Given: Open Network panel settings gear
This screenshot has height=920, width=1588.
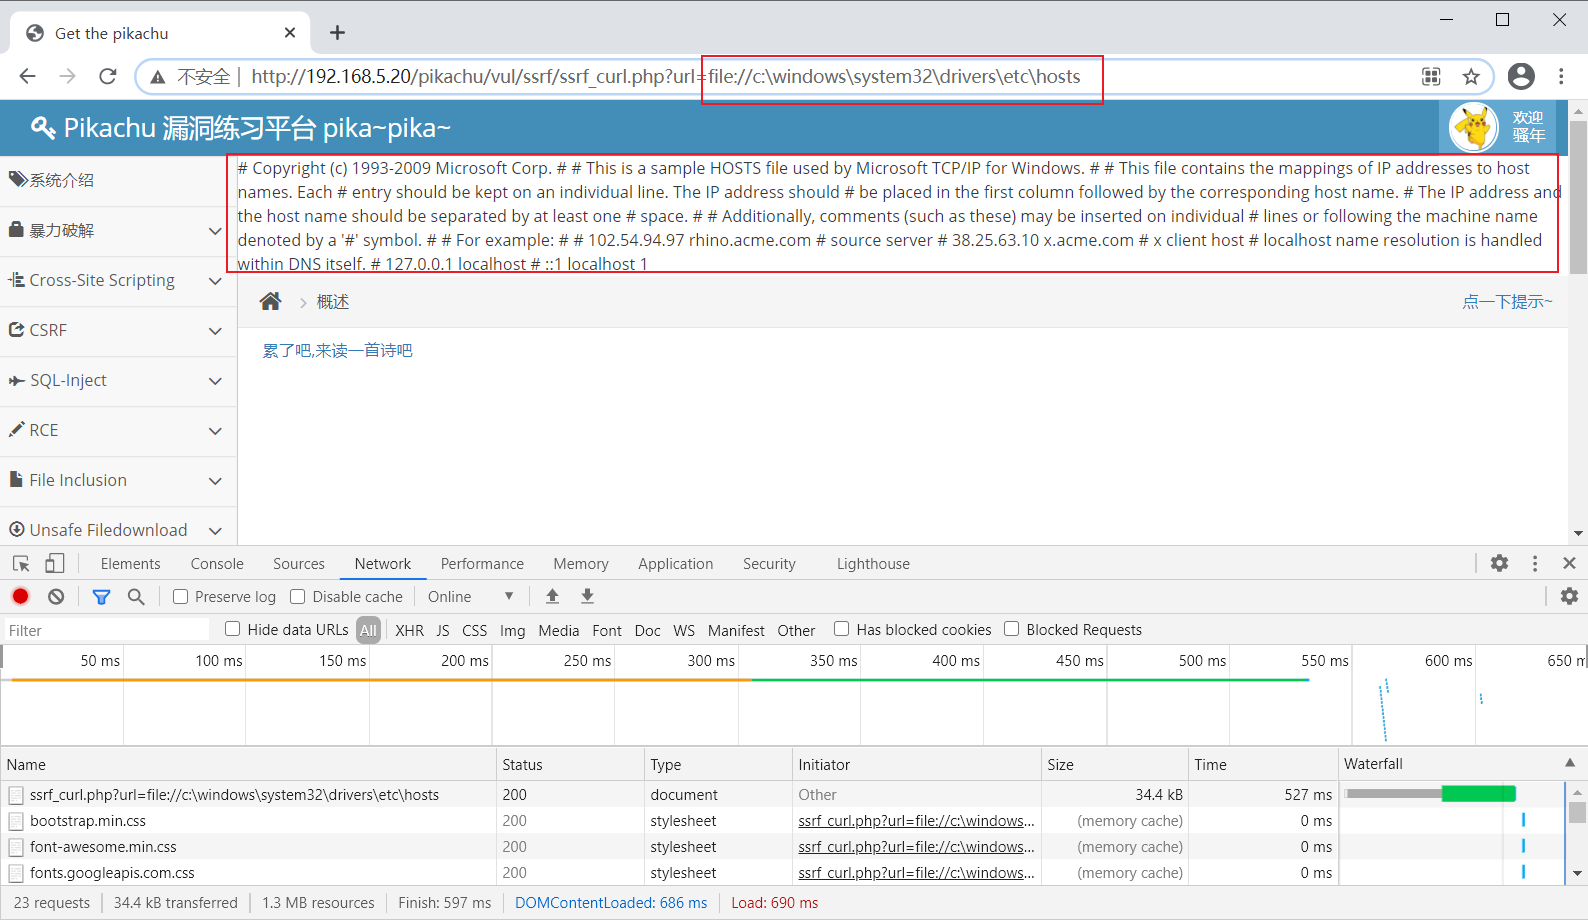Looking at the screenshot, I should [1569, 596].
